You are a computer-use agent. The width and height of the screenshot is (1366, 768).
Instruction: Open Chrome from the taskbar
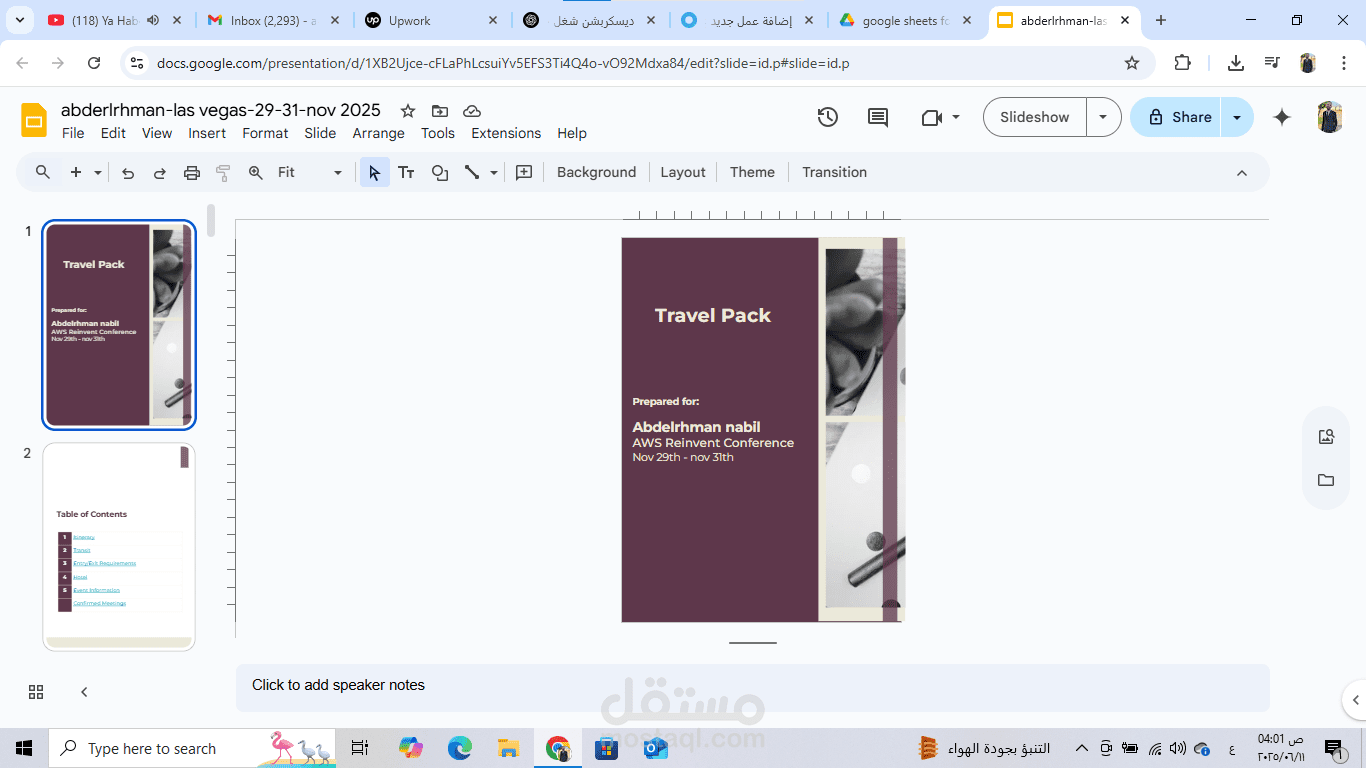pos(558,748)
